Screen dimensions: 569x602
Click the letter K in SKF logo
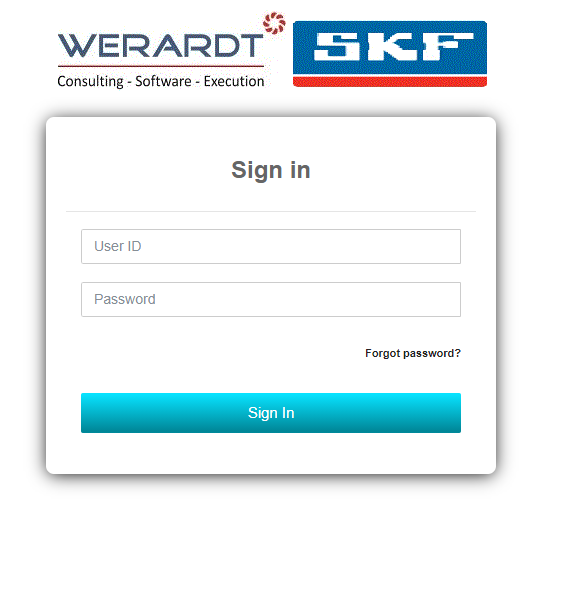pyautogui.click(x=390, y=47)
